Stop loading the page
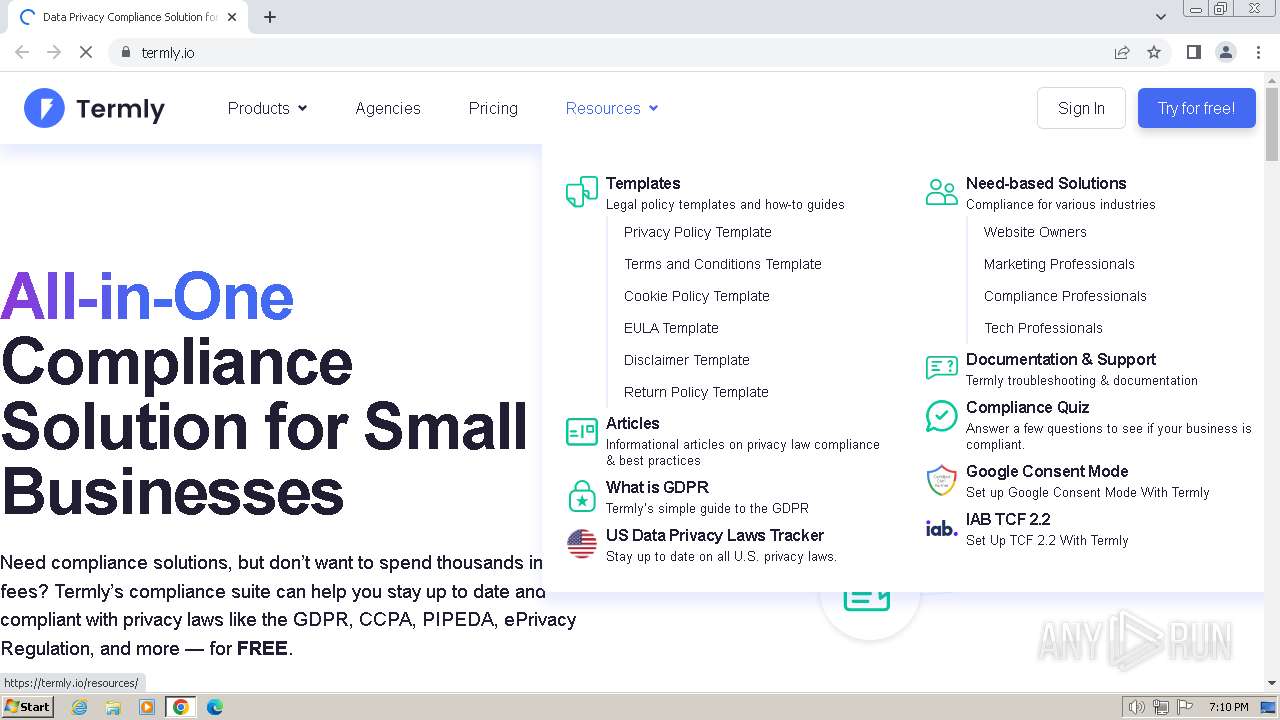This screenshot has height=720, width=1280. point(86,52)
